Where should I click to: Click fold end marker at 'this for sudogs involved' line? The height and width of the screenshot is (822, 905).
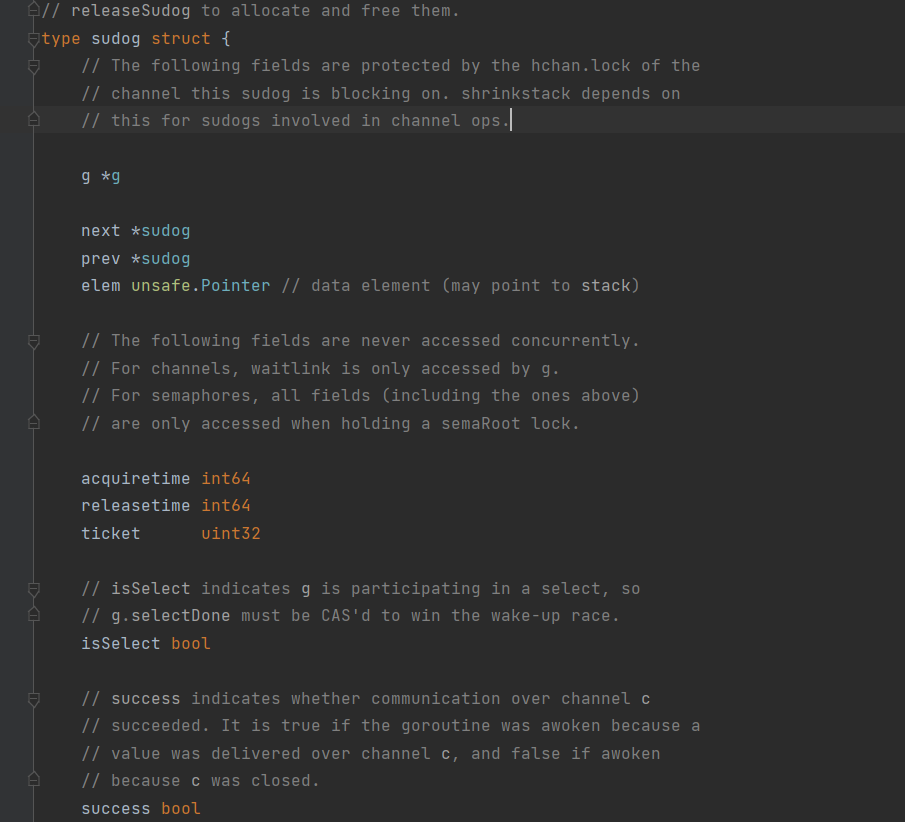33,121
